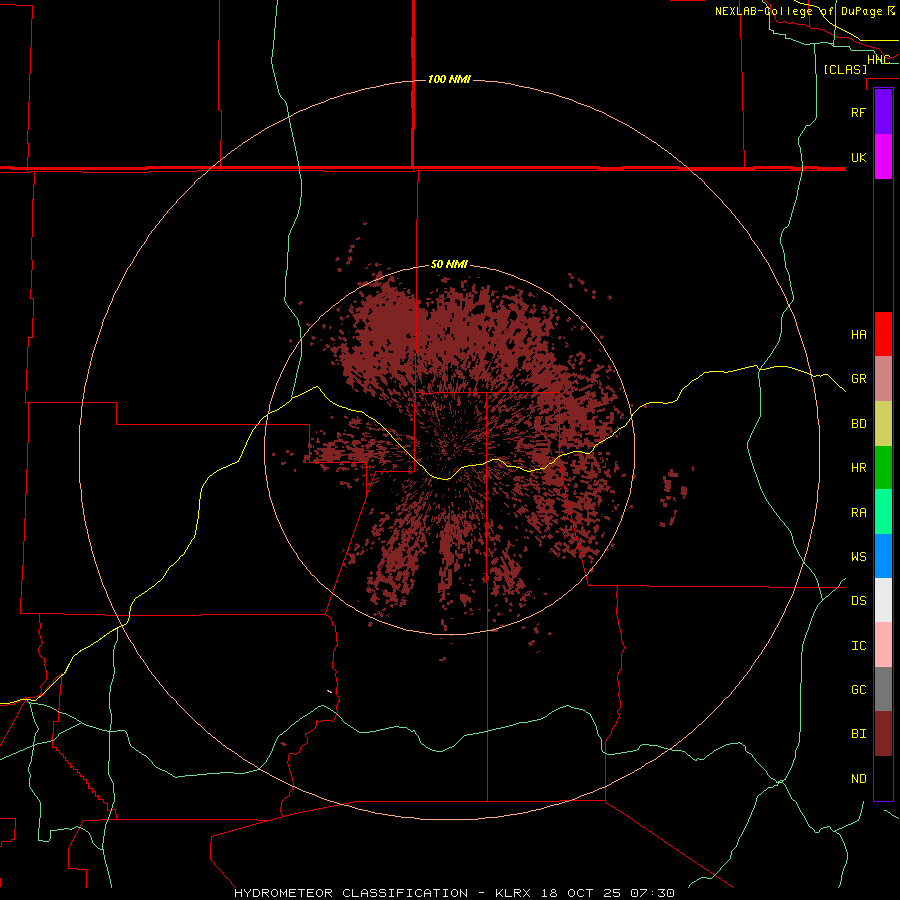
Task: Click the IC legend label text
Action: 858,646
